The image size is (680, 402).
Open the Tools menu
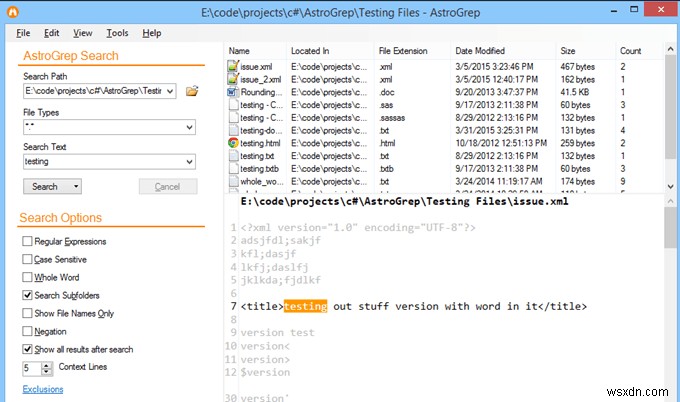pyautogui.click(x=117, y=33)
